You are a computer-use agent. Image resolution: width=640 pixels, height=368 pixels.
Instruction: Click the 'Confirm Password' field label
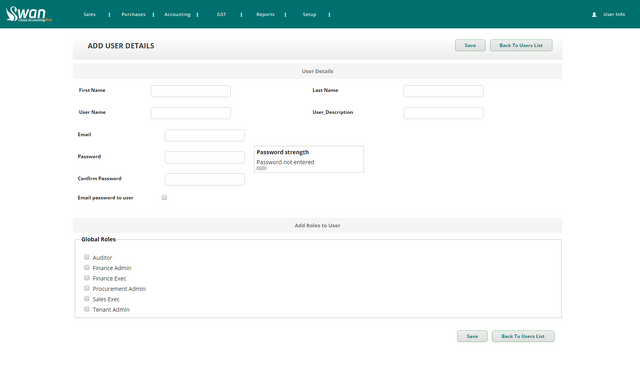(x=99, y=178)
